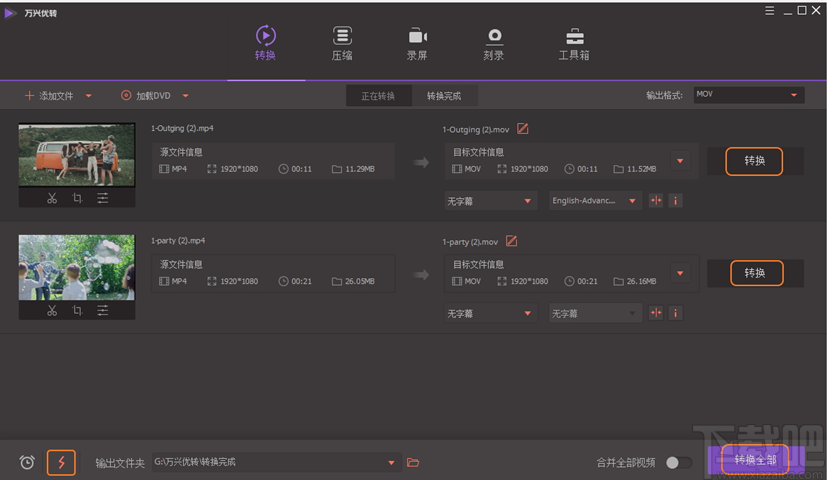
Task: Click the 万兴优转 app logo
Action: click(9, 13)
